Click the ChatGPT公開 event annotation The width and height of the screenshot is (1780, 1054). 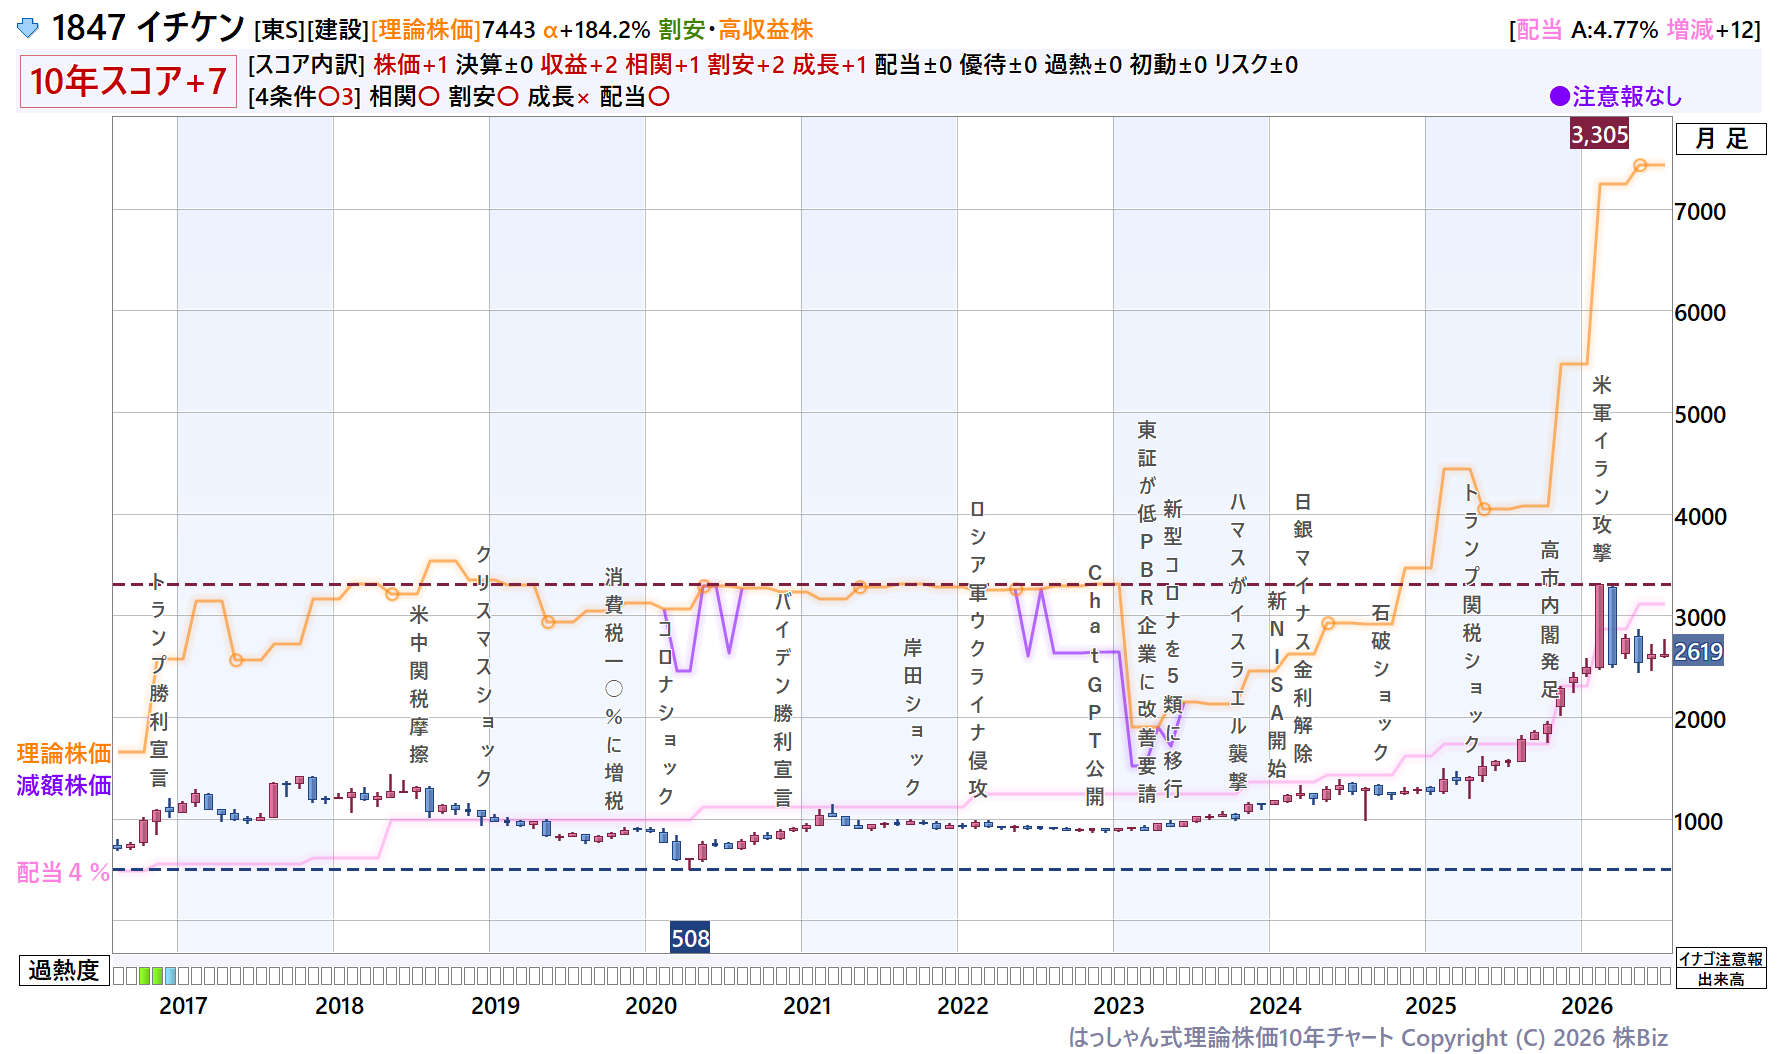point(1095,685)
